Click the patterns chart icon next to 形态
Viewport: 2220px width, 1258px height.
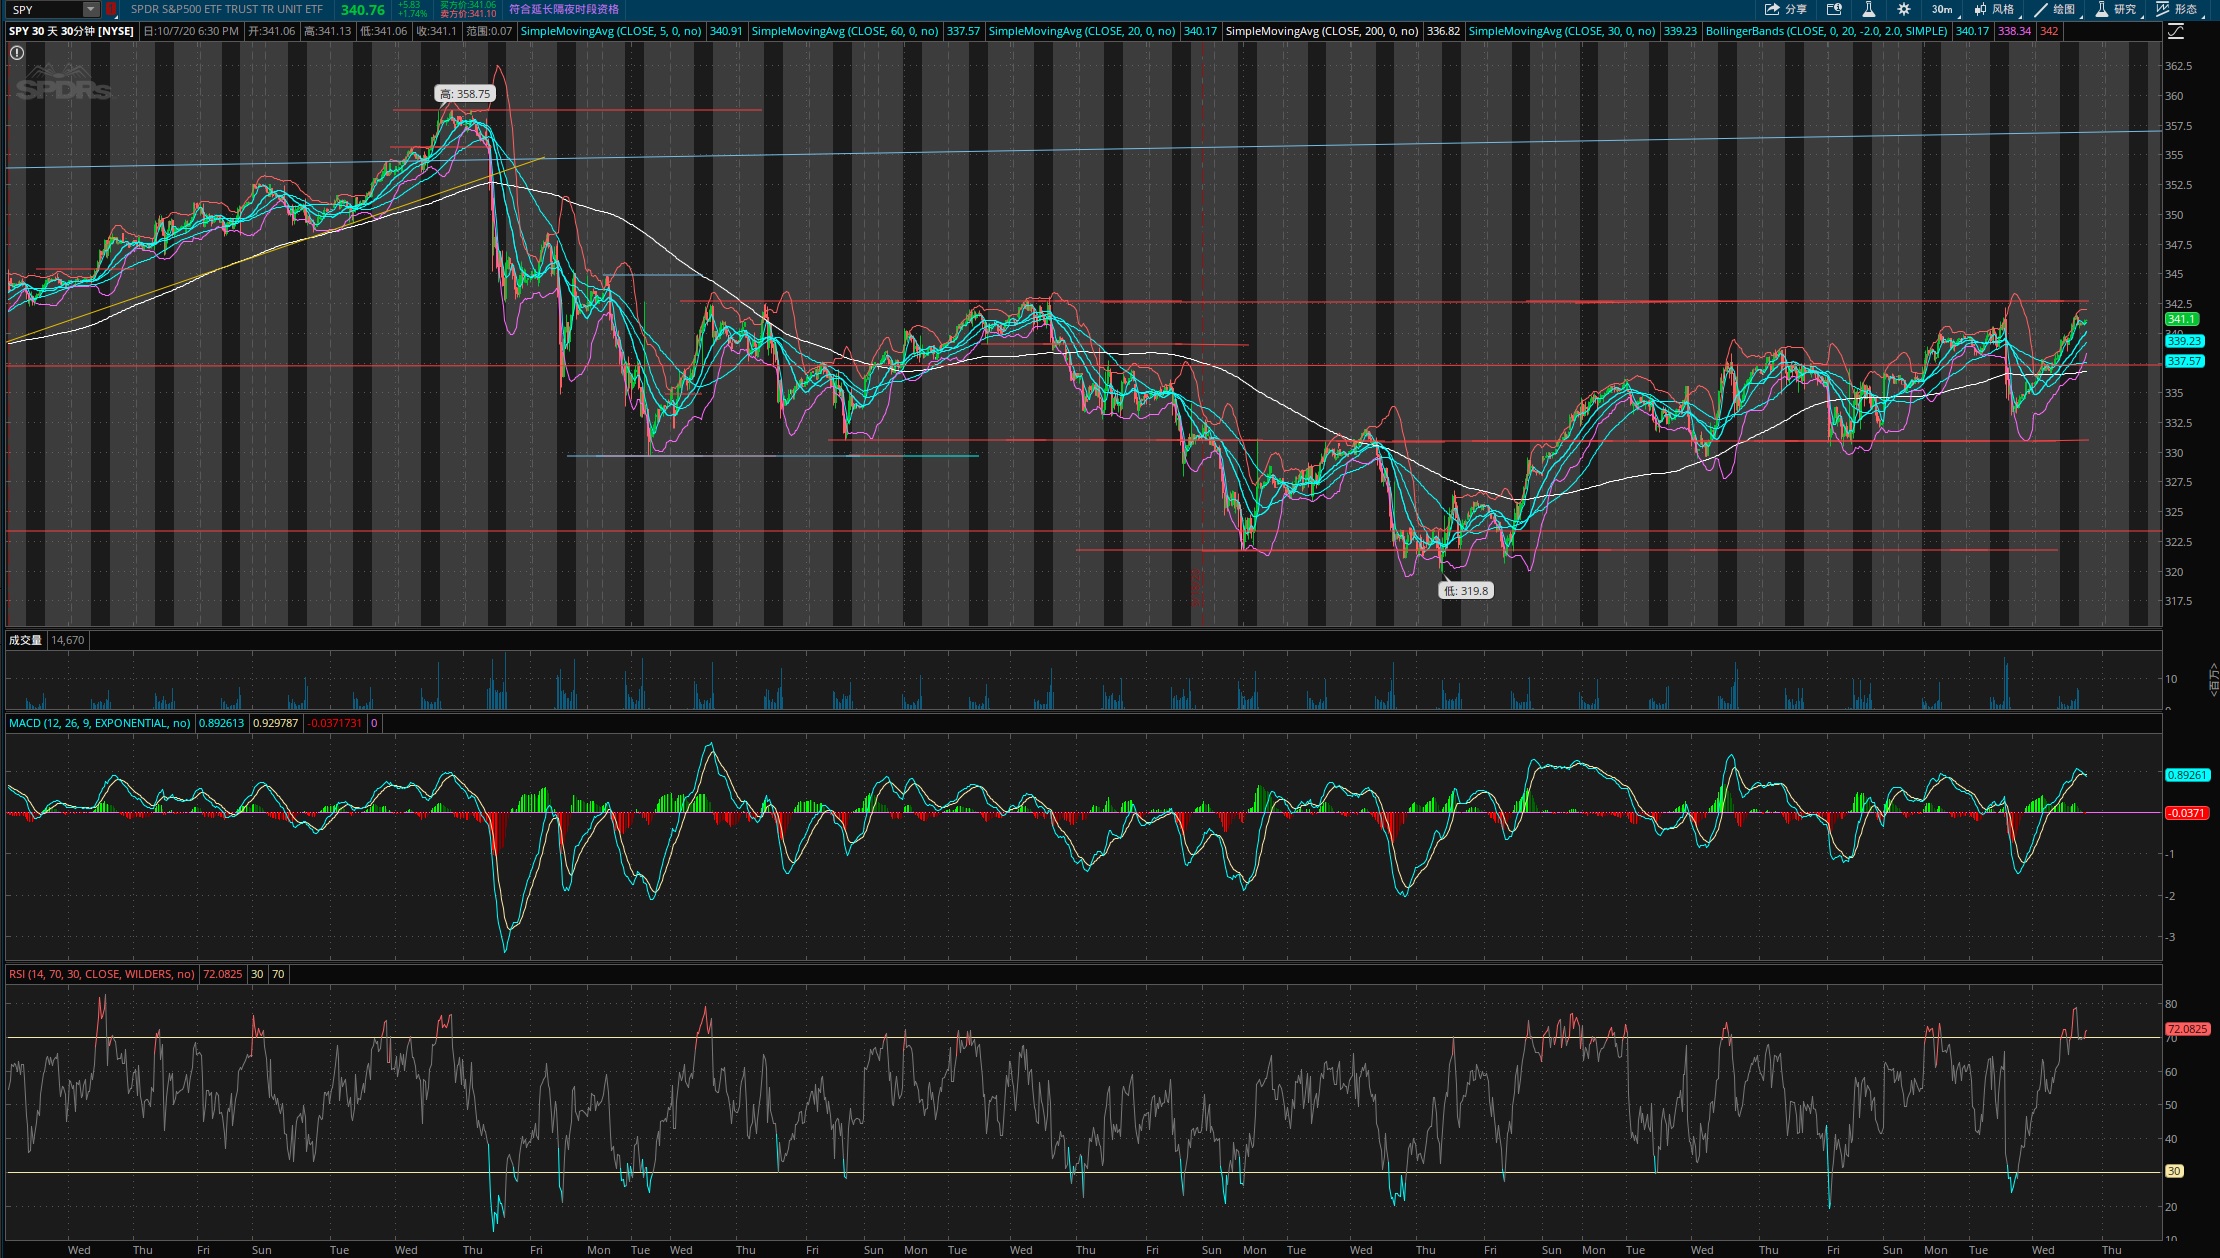(2163, 9)
